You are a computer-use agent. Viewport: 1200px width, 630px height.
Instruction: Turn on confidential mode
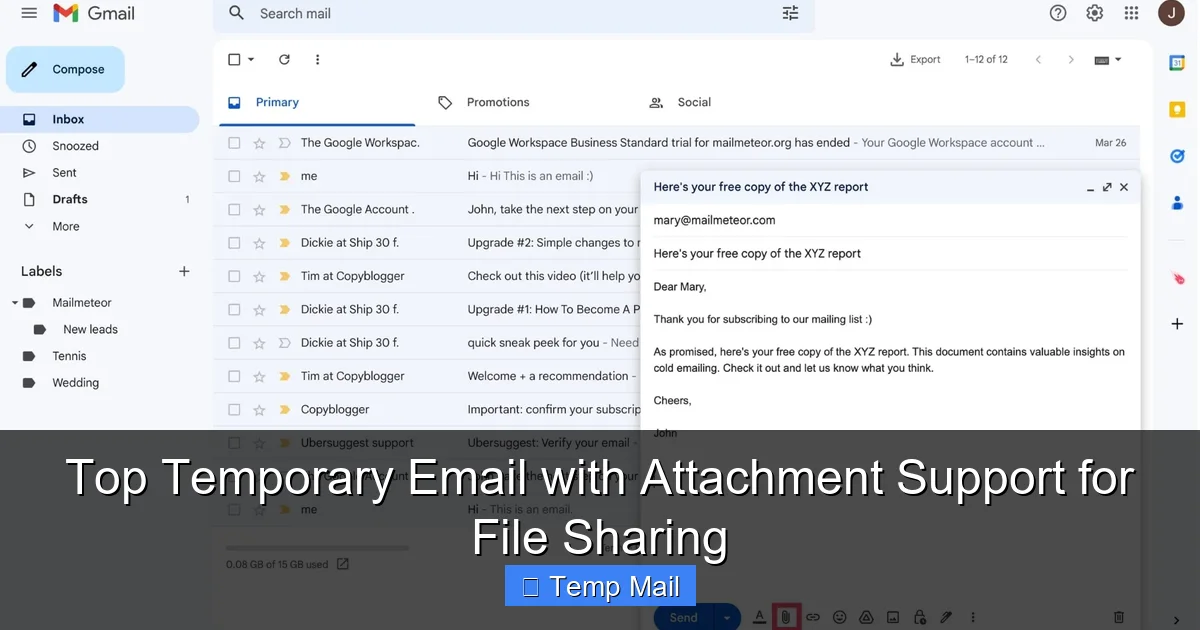click(919, 617)
